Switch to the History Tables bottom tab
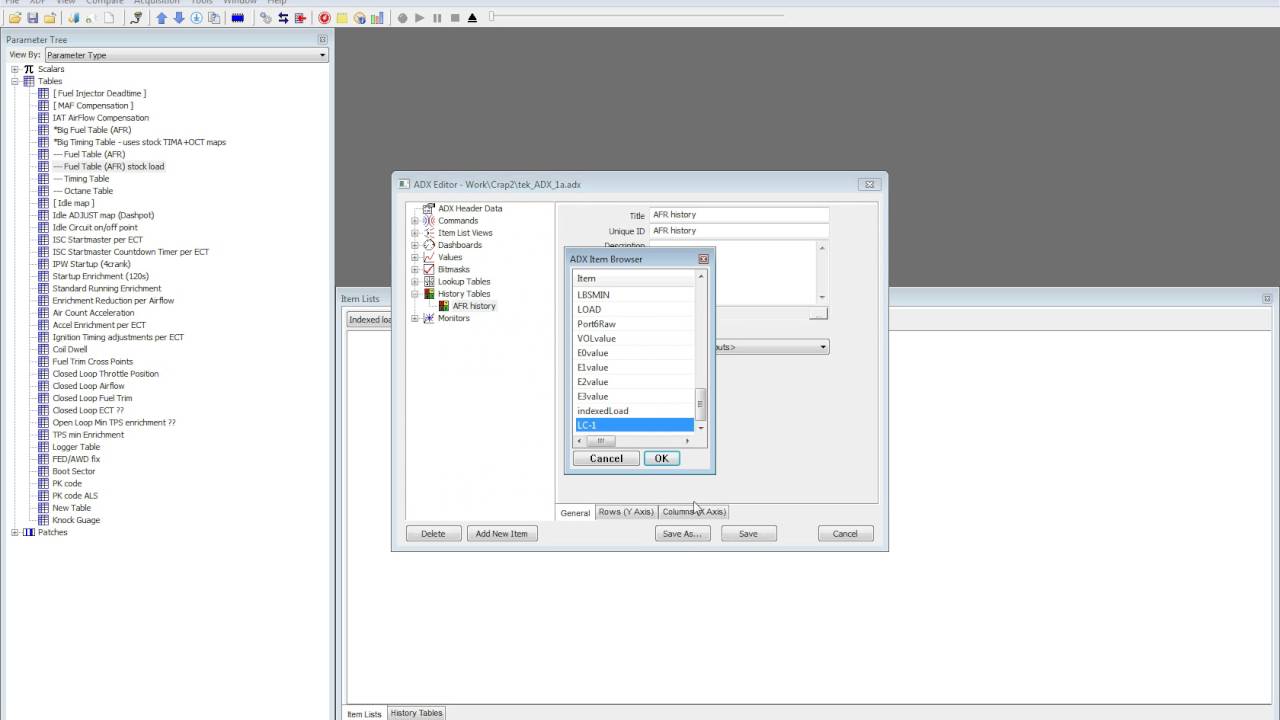Viewport: 1280px width, 720px height. click(416, 713)
